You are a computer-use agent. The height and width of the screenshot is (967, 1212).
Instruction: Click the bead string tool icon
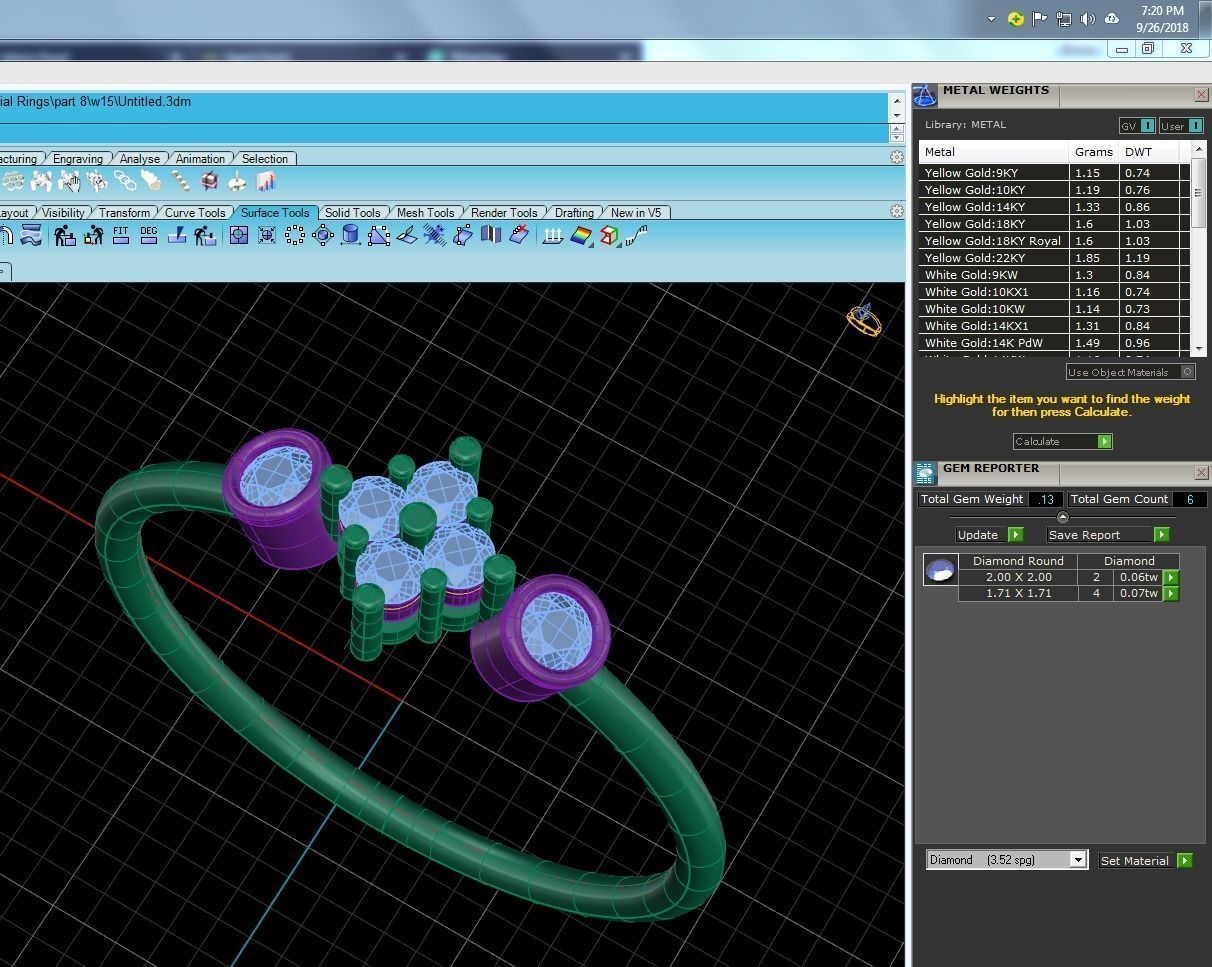pyautogui.click(x=181, y=181)
